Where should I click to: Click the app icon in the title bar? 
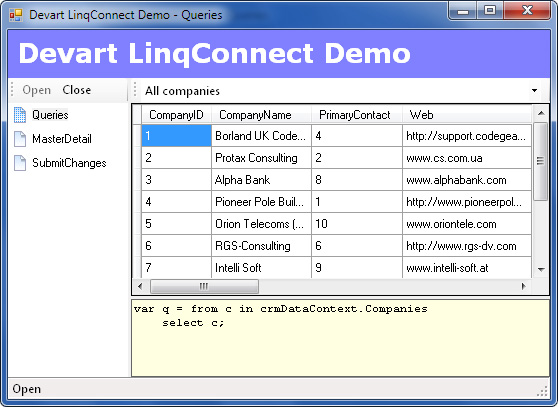pos(16,15)
